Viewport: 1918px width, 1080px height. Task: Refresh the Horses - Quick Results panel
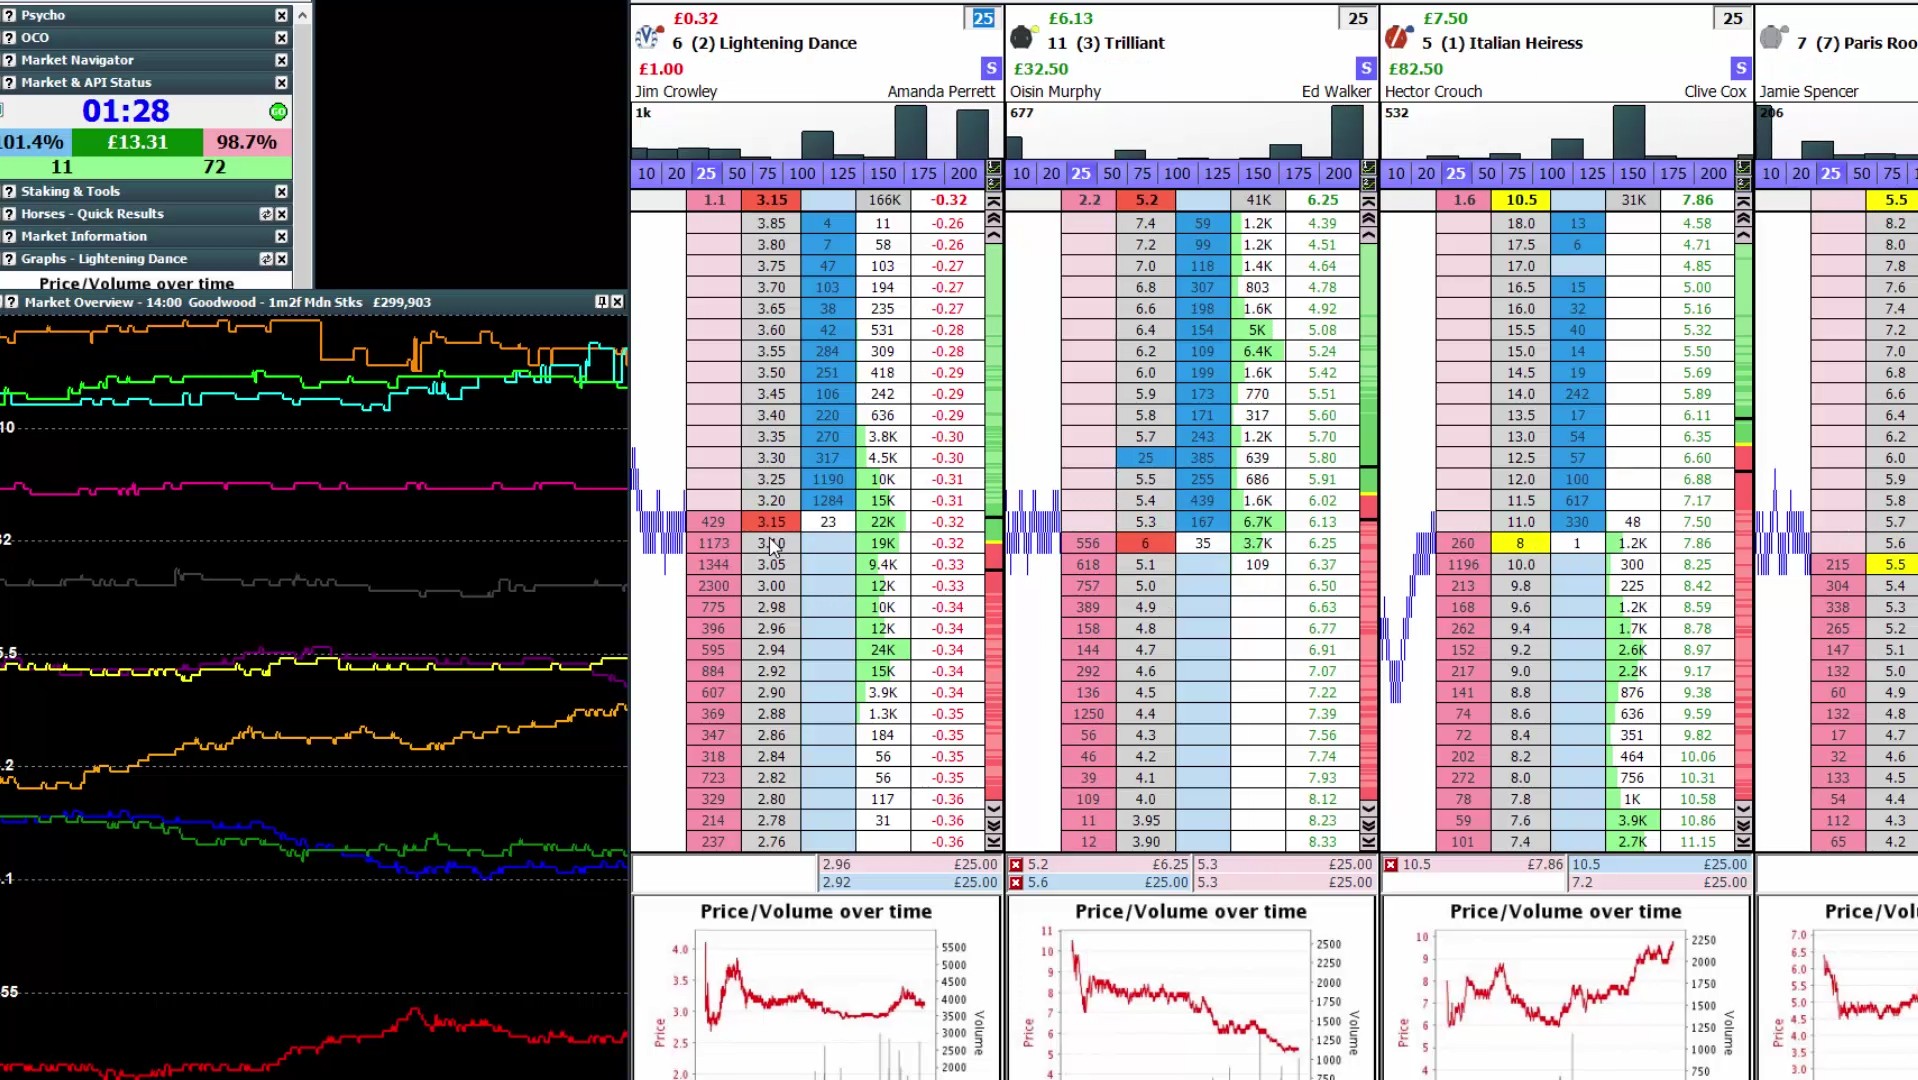coord(266,214)
